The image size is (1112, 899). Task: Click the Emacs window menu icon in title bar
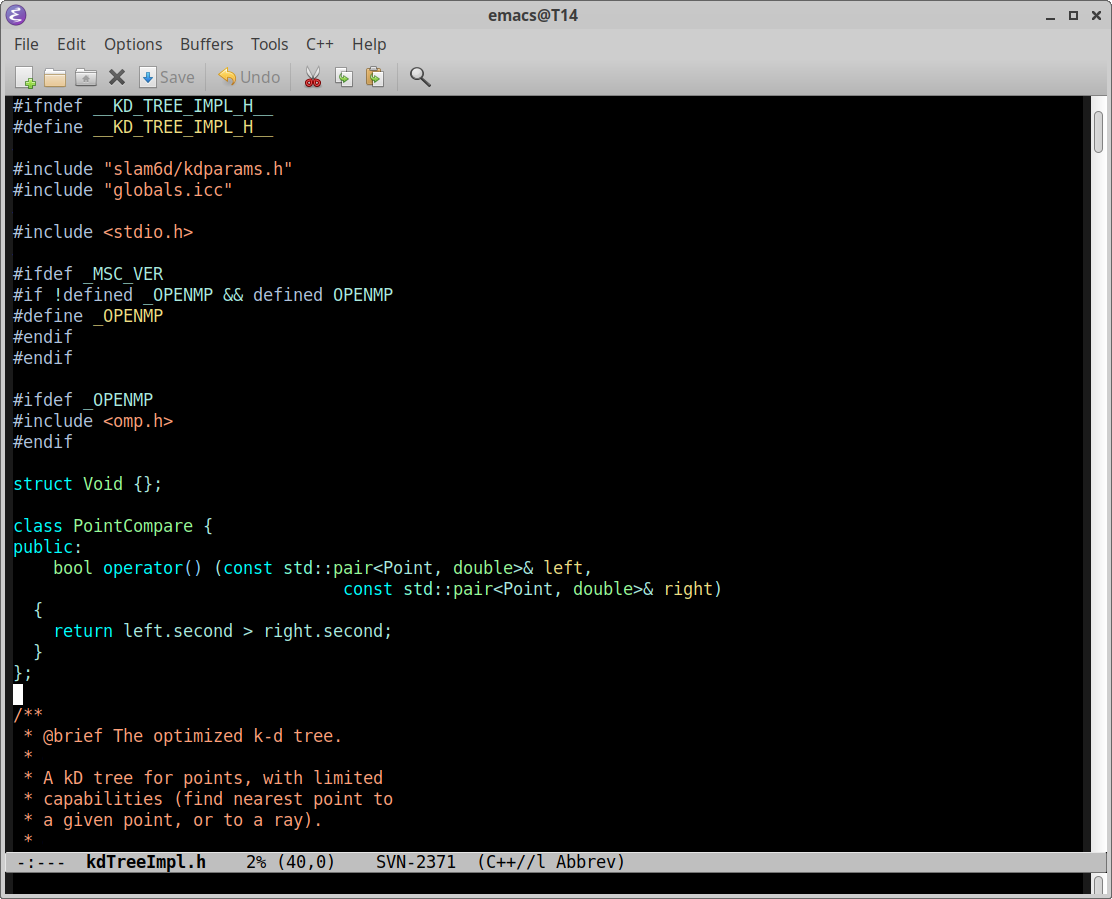coord(16,15)
